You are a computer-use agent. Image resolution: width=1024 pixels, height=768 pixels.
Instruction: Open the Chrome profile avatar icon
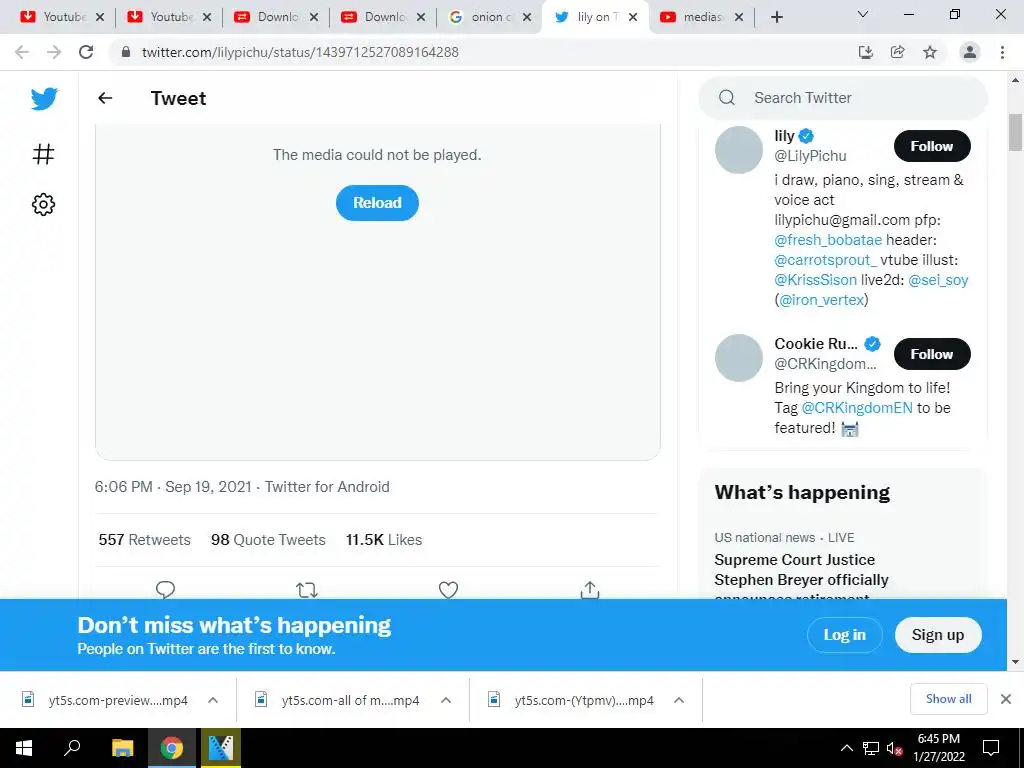[x=970, y=52]
